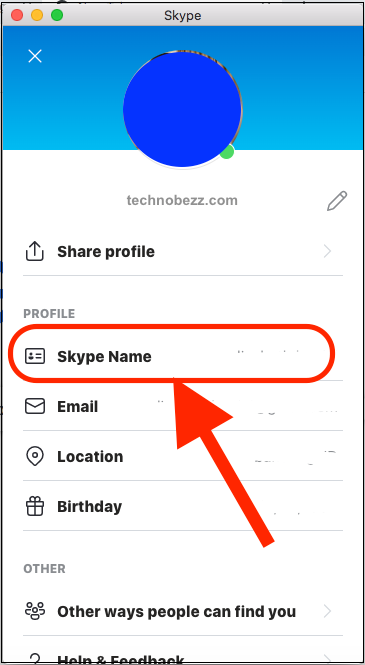Open the Share profile label

[x=106, y=252]
